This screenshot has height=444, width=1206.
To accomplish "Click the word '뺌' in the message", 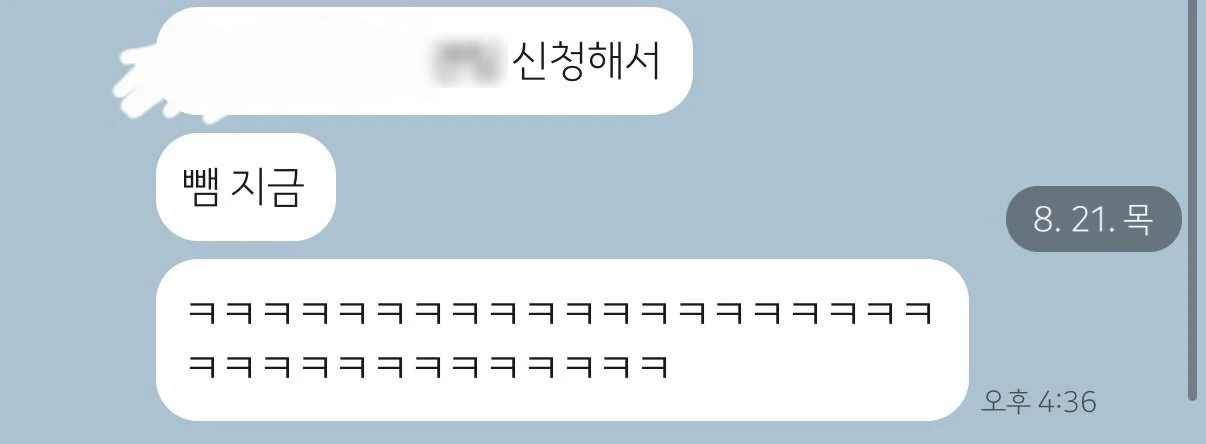I will pyautogui.click(x=201, y=187).
